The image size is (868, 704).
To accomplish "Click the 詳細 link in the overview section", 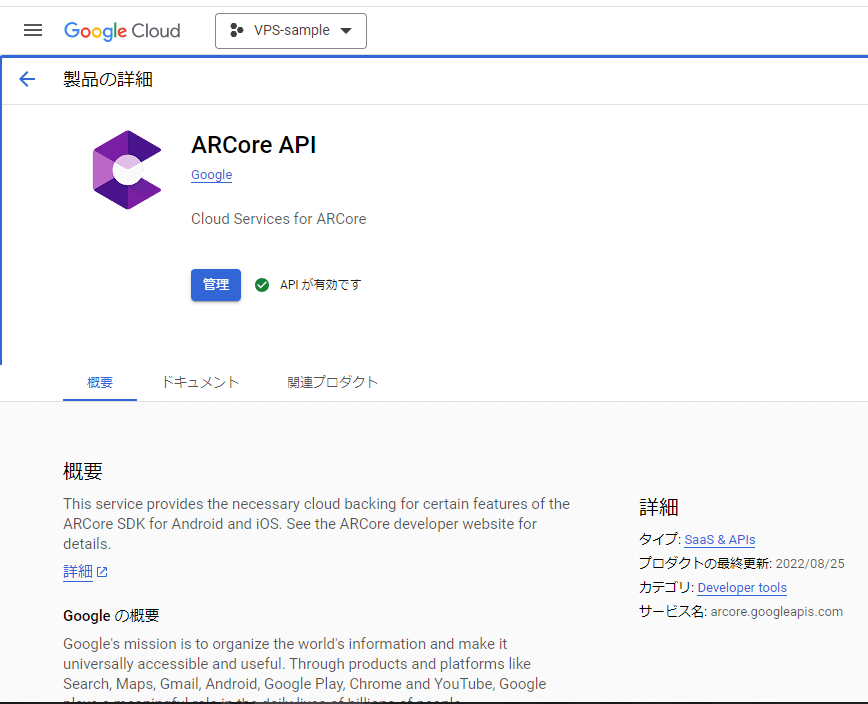I will 79,572.
